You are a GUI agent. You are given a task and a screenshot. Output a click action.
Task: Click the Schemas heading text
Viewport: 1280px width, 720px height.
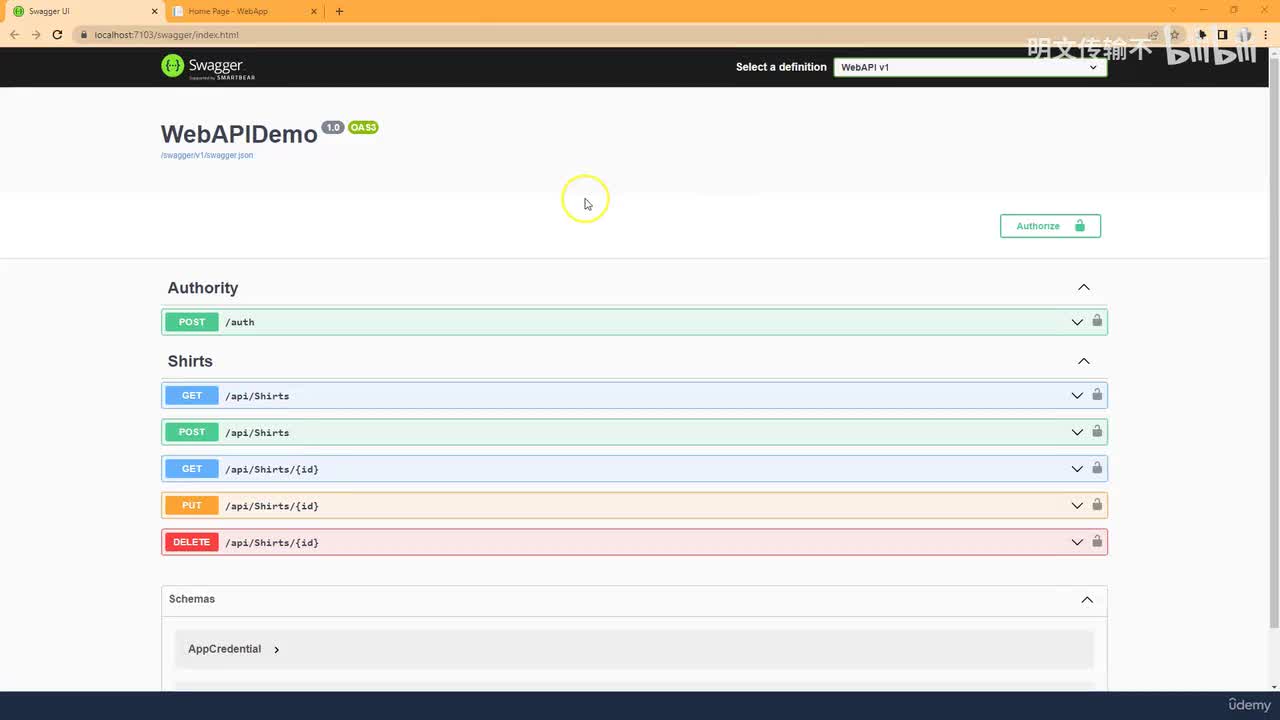[192, 599]
